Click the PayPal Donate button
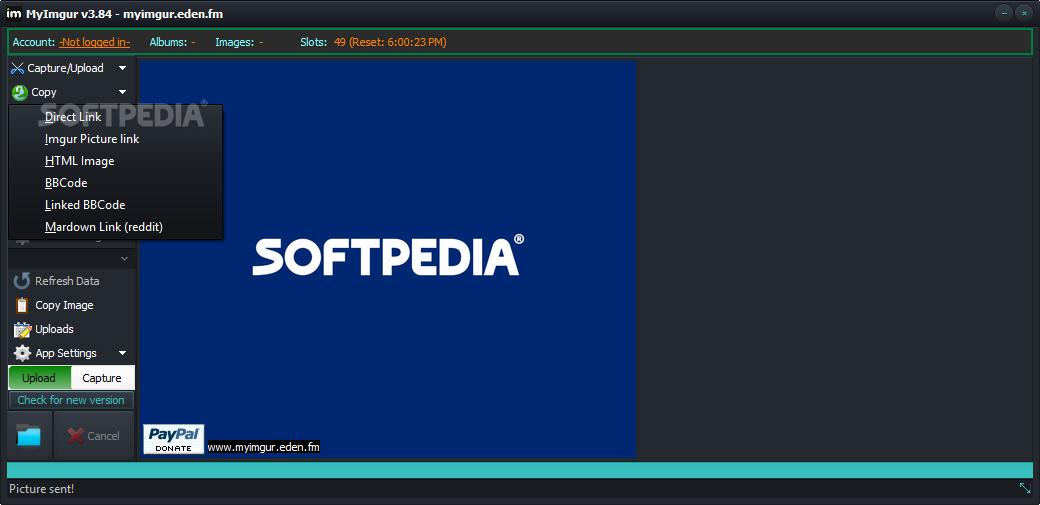1040x505 pixels. [x=174, y=439]
